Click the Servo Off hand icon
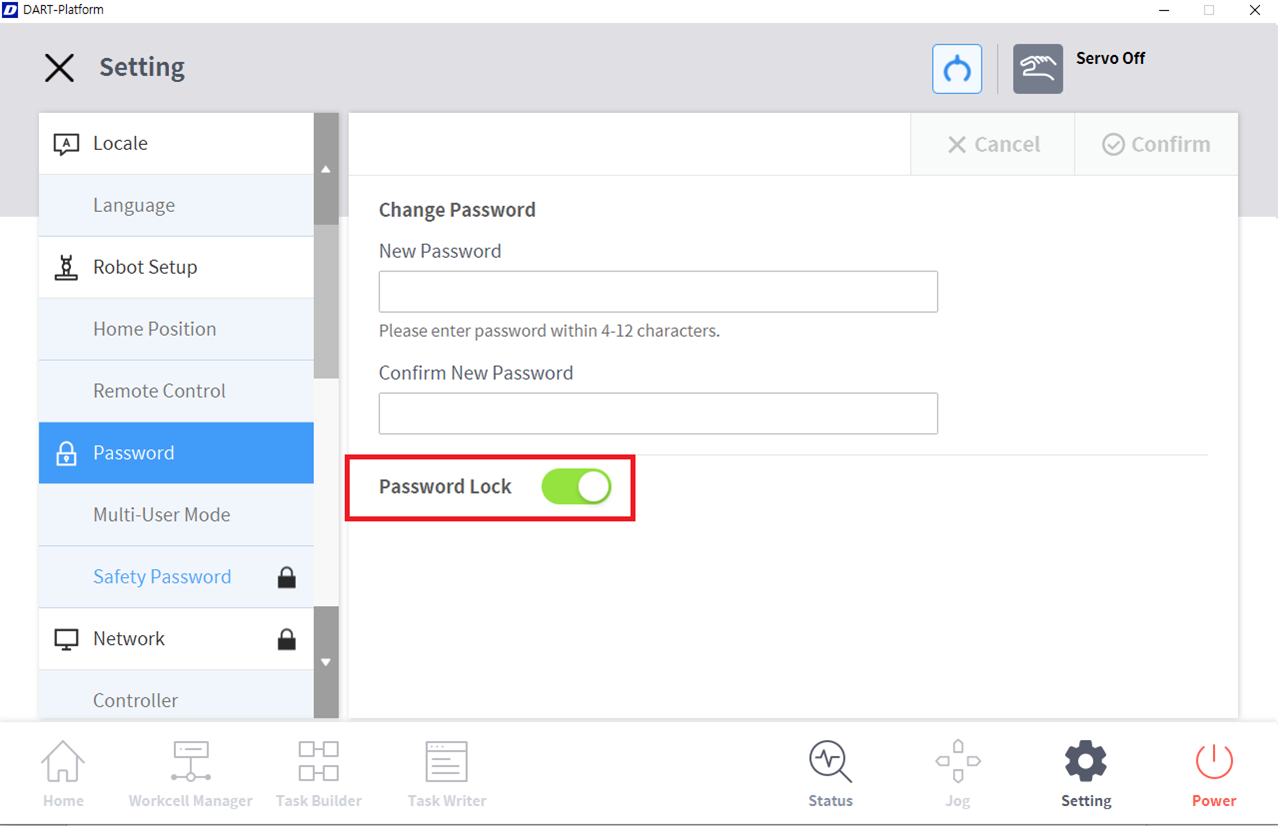Viewport: 1280px width, 826px height. point(1037,69)
